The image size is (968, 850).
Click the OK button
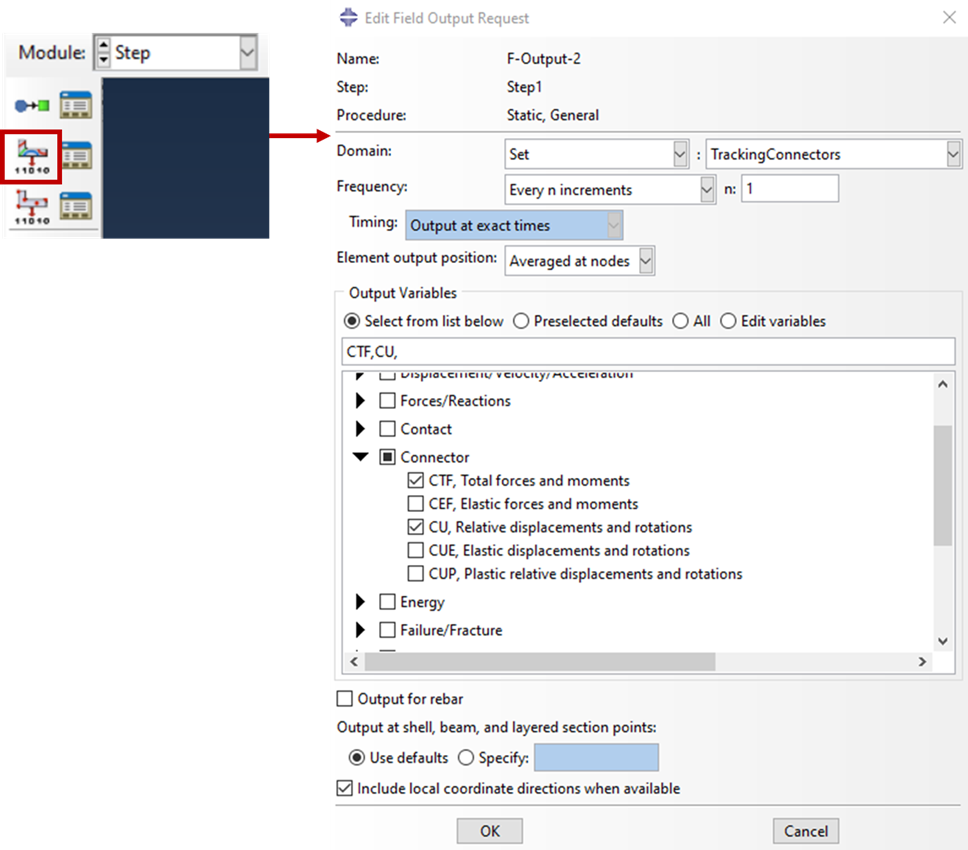tap(489, 831)
